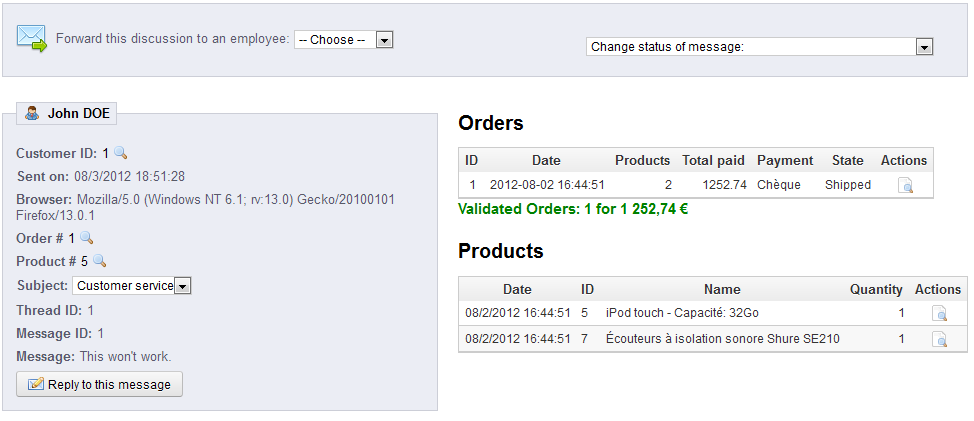Open customer details via Customer ID magnifier

coord(121,153)
